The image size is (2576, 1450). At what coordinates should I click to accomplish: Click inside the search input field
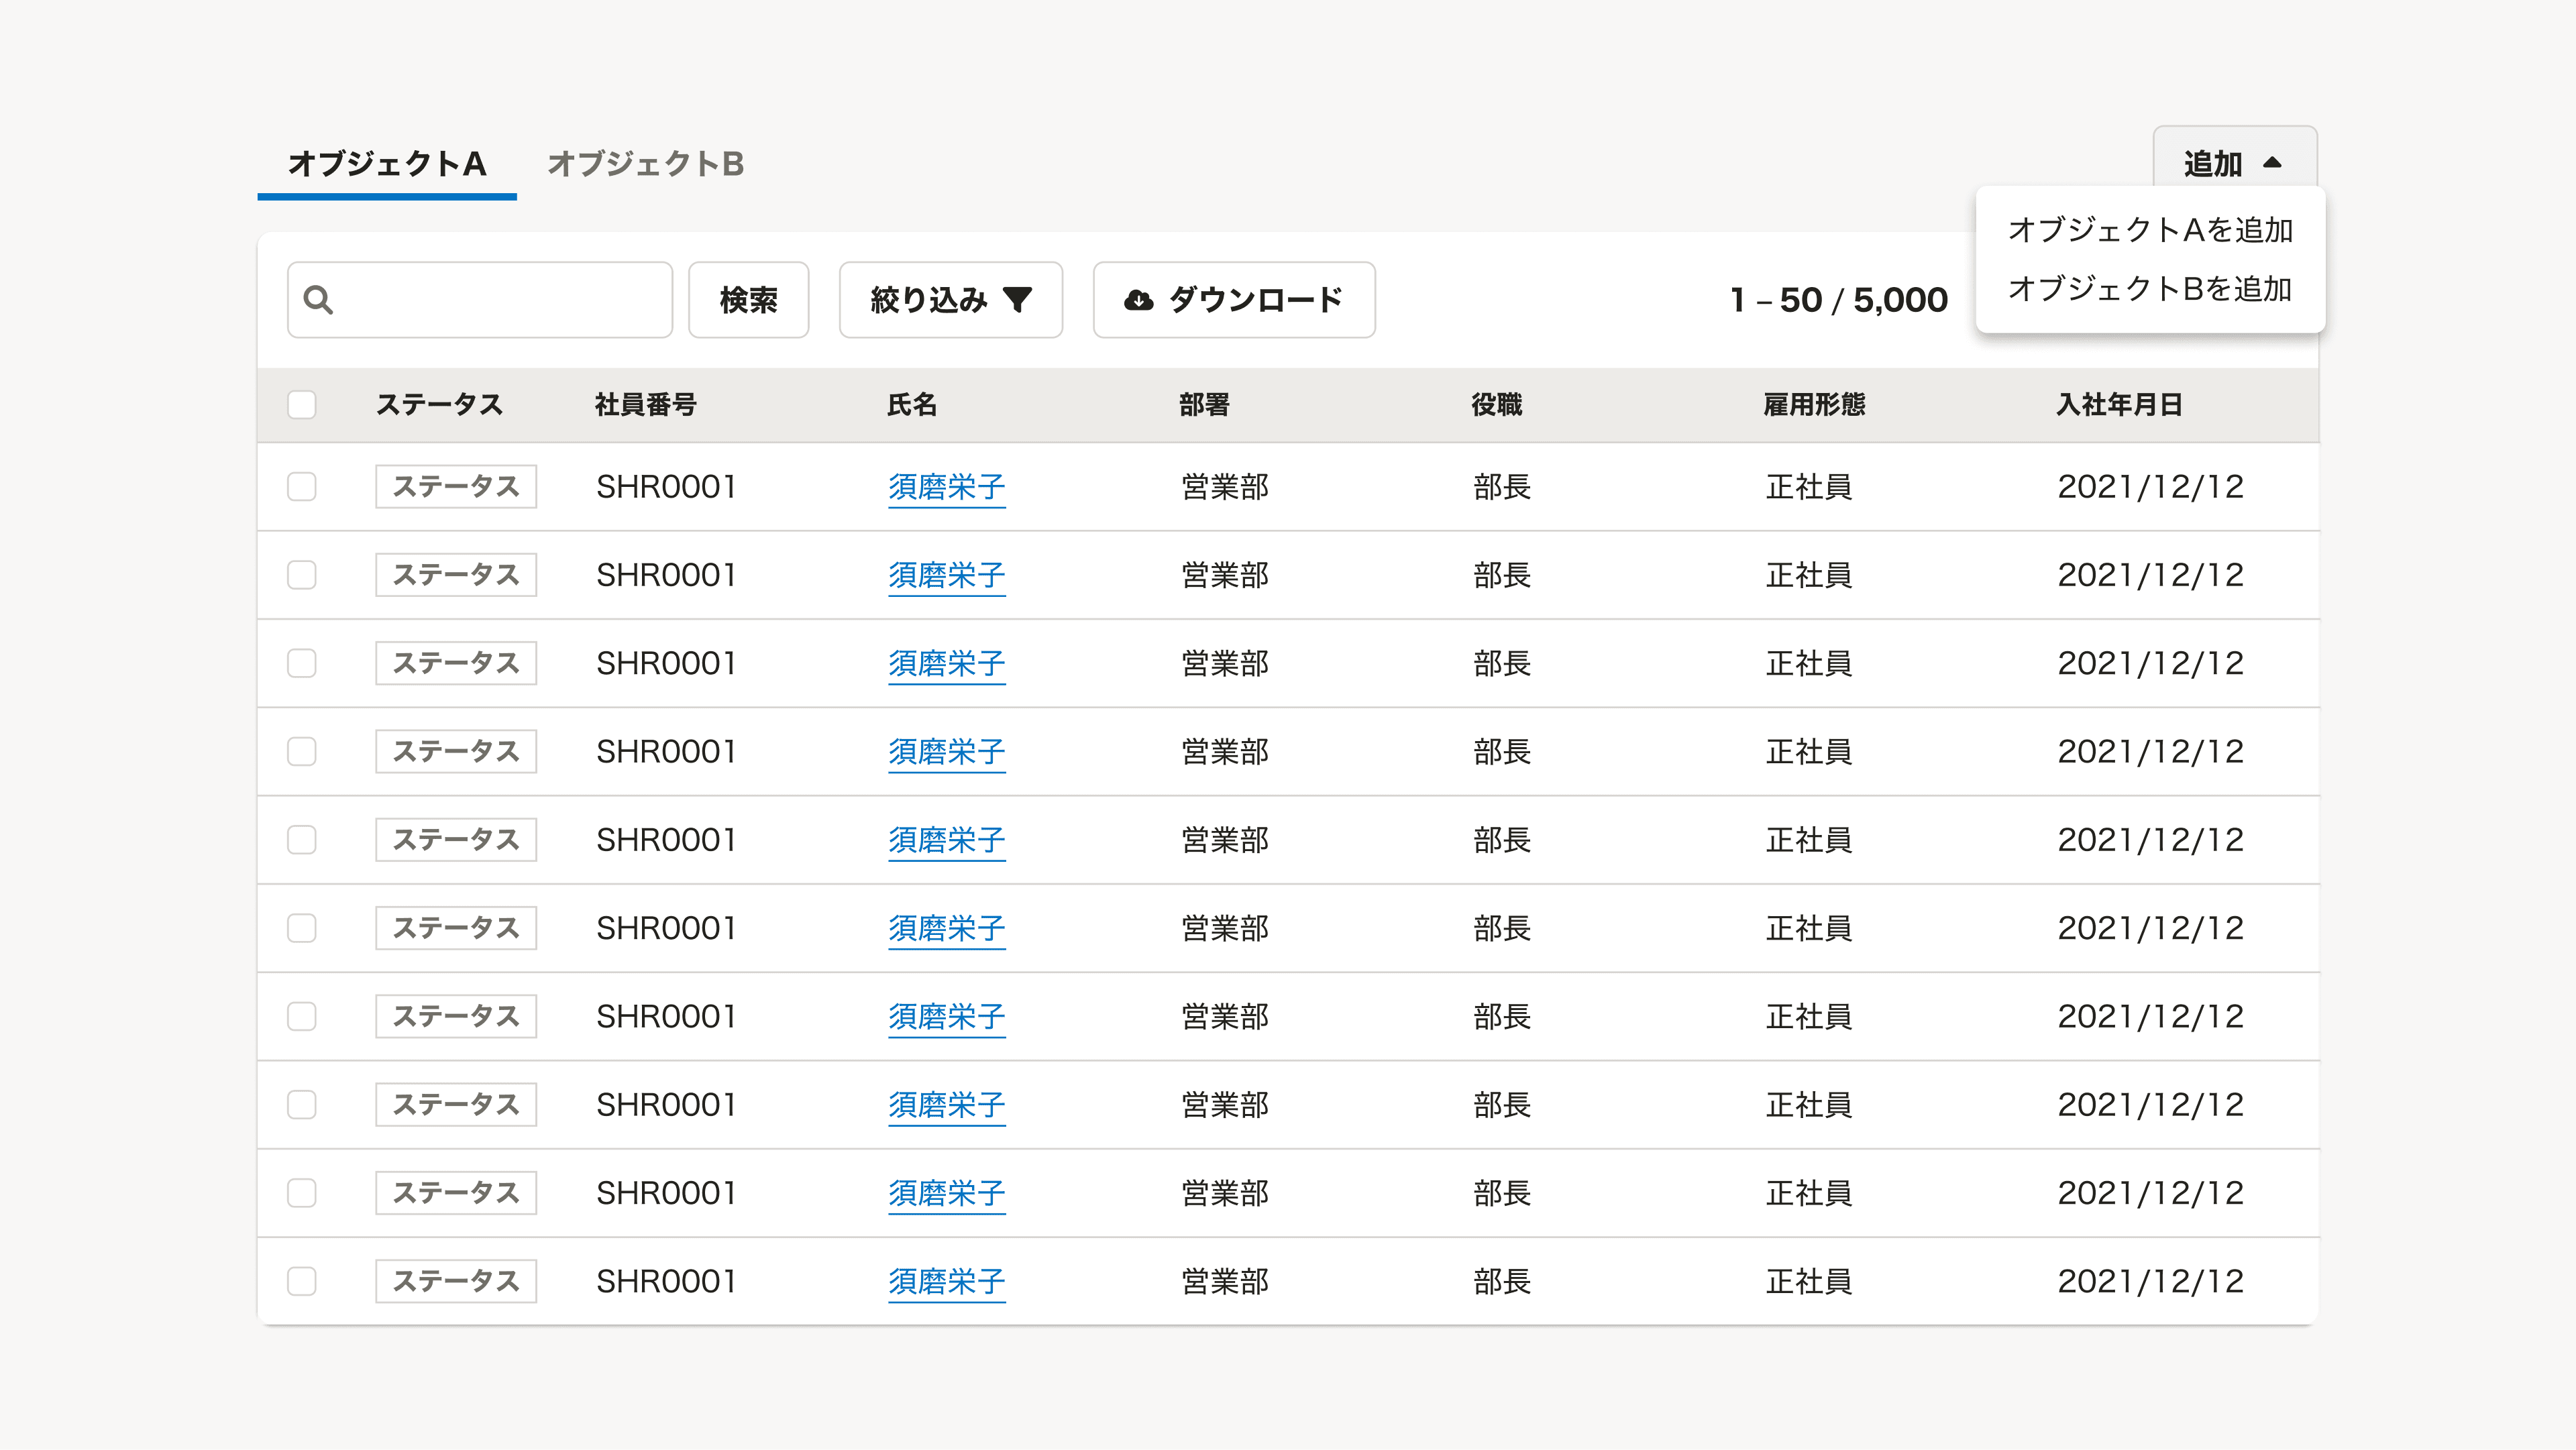click(480, 299)
